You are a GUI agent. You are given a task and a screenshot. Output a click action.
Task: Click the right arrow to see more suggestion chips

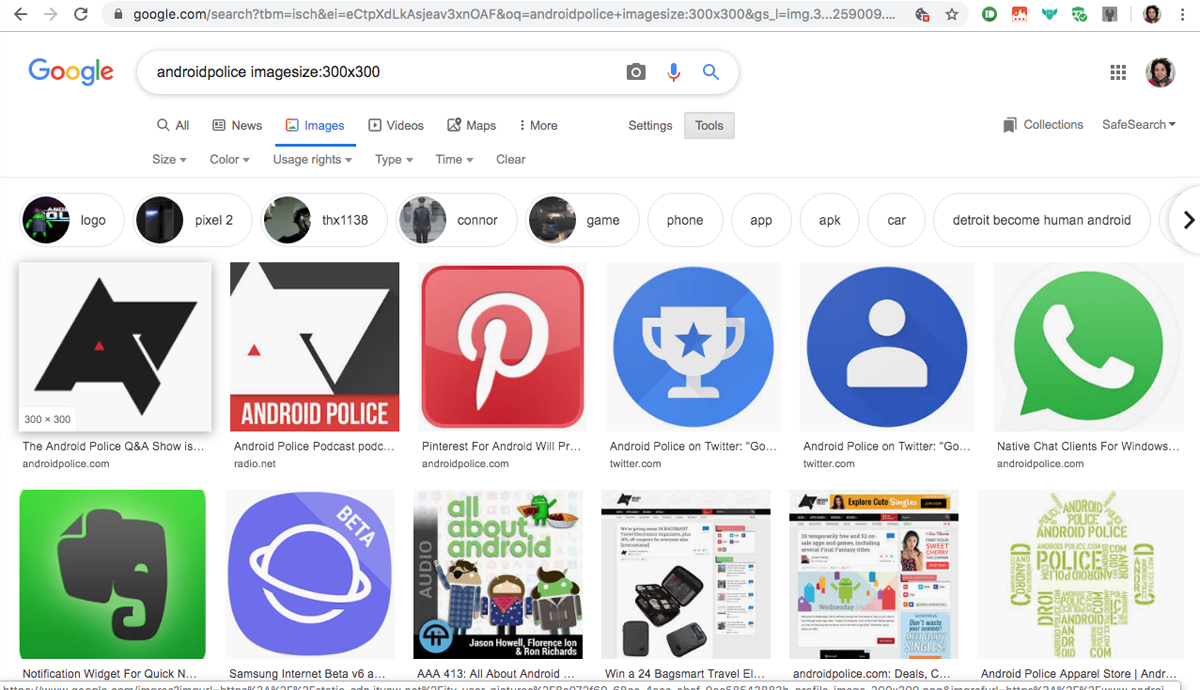(1188, 219)
